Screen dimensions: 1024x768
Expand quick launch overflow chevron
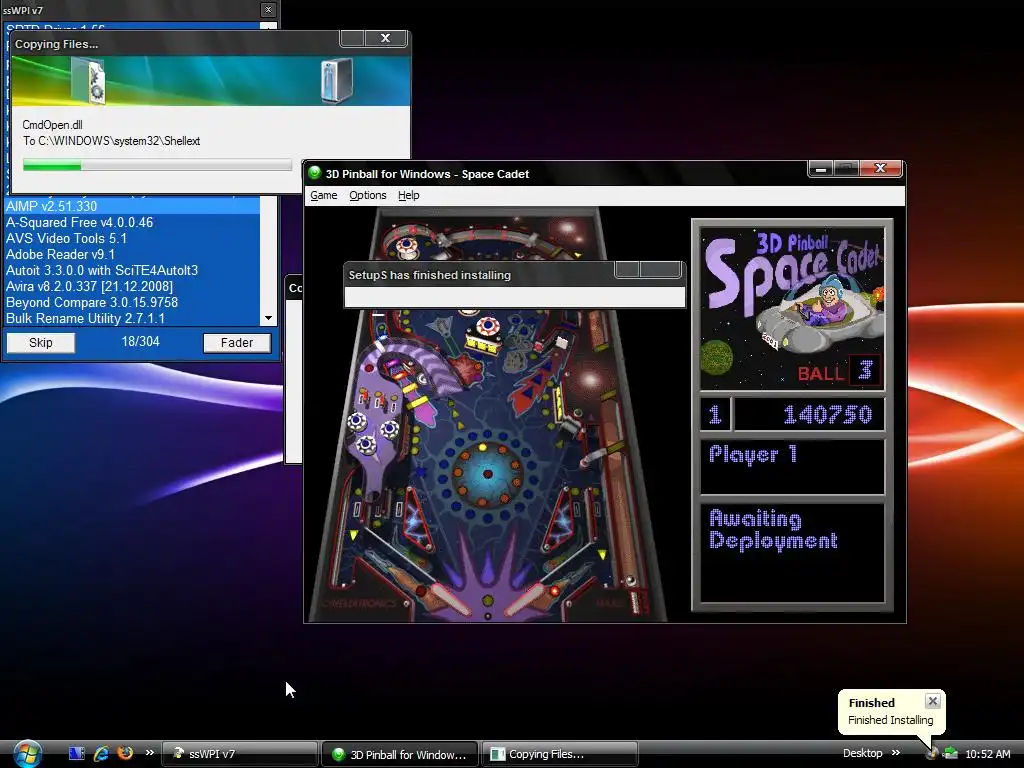pos(150,753)
